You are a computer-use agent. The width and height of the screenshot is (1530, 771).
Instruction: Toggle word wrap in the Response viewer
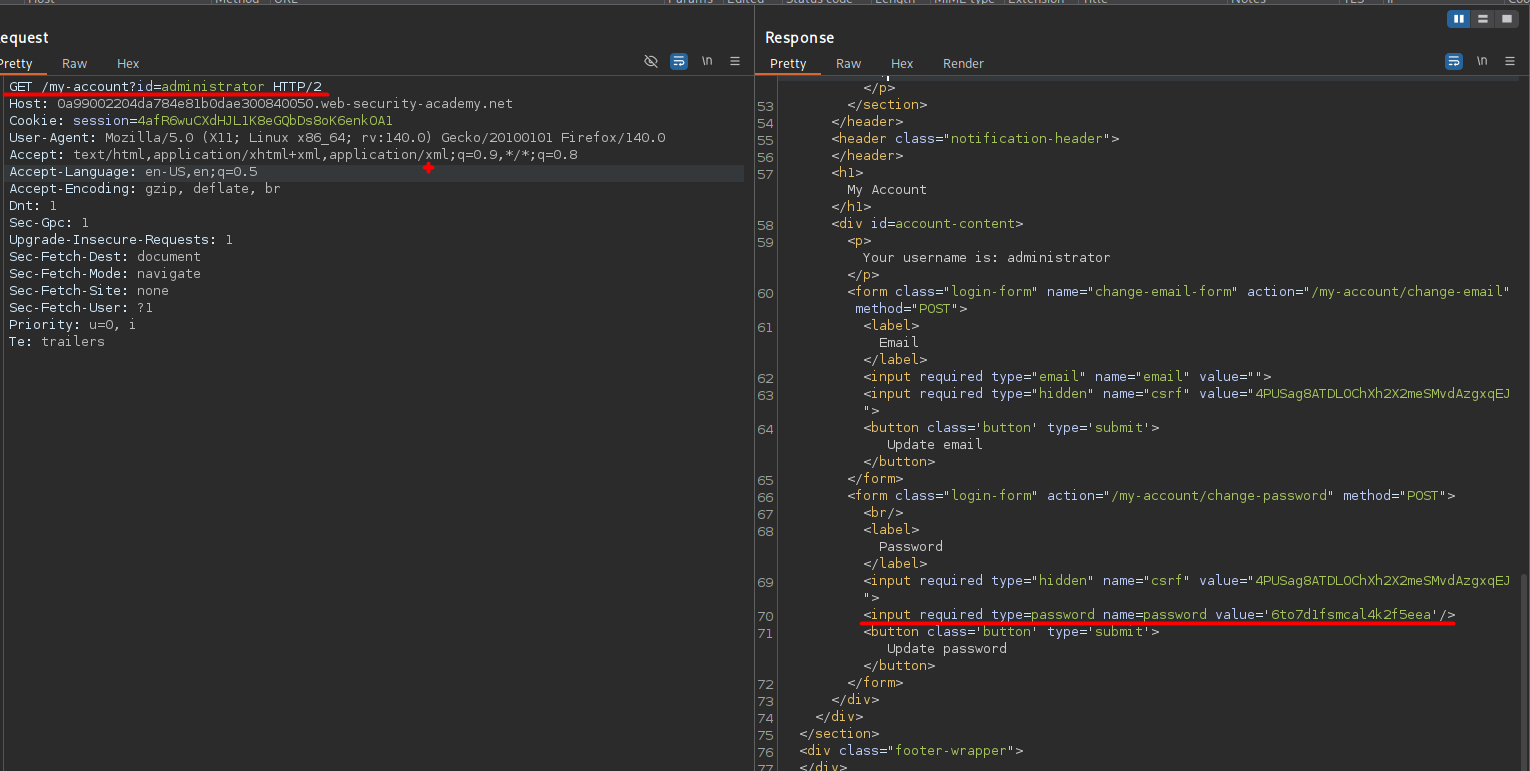click(1454, 61)
